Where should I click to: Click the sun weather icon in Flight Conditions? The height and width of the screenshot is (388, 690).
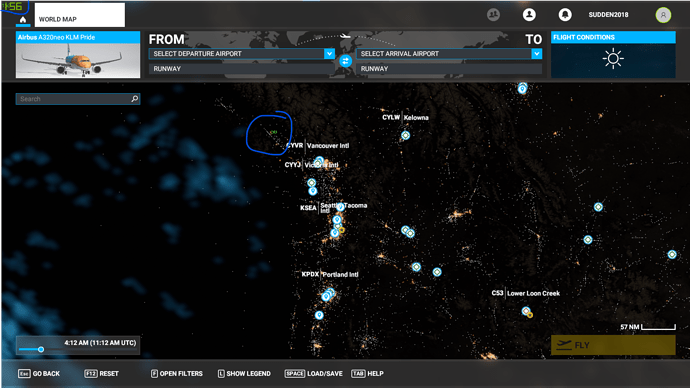tap(613, 59)
